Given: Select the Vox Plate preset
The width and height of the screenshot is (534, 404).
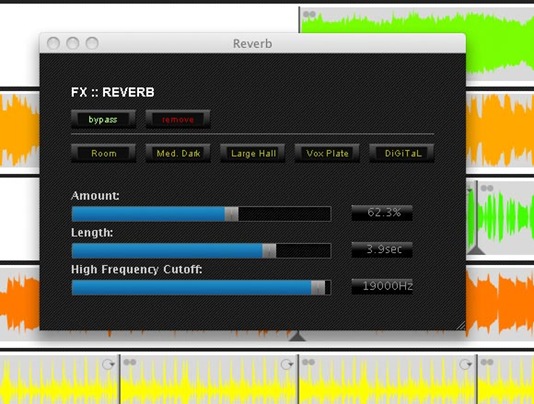Looking at the screenshot, I should [327, 153].
